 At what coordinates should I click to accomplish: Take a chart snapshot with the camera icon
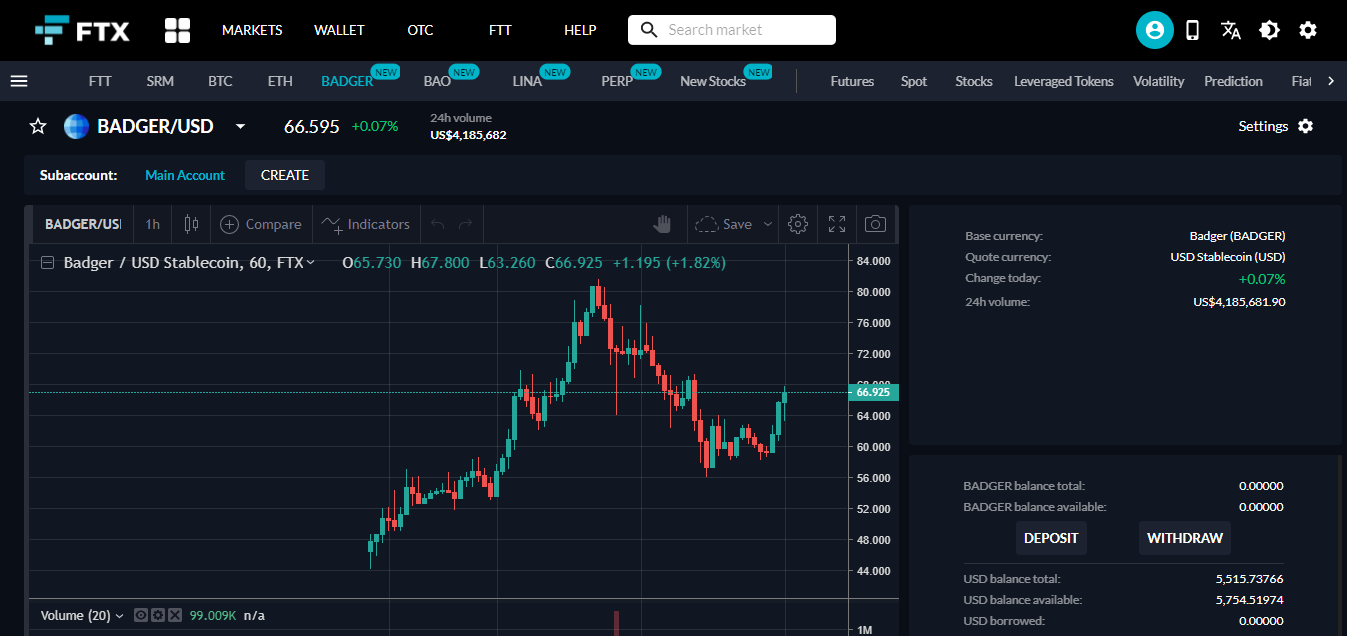tap(875, 224)
